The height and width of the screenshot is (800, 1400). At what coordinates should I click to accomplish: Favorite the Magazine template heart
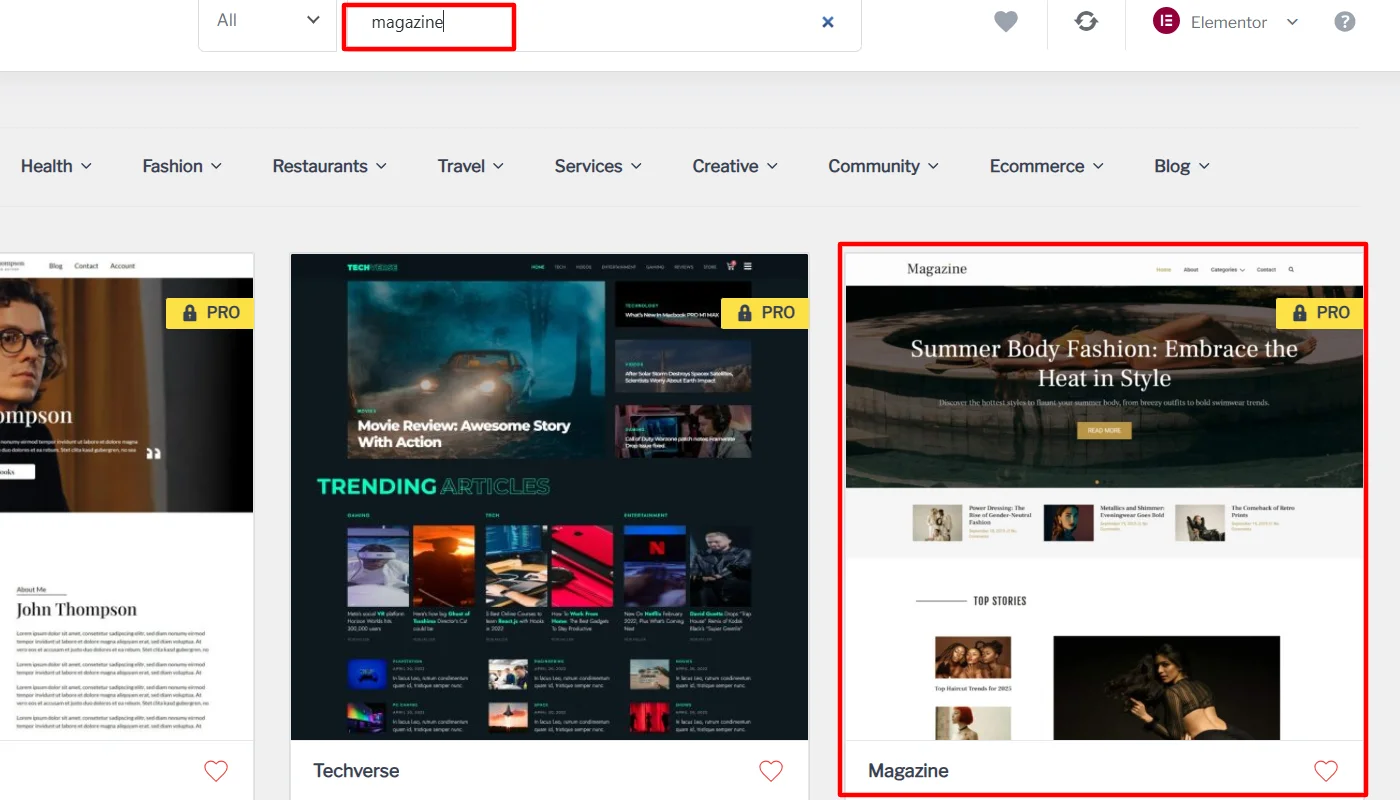pyautogui.click(x=1326, y=771)
